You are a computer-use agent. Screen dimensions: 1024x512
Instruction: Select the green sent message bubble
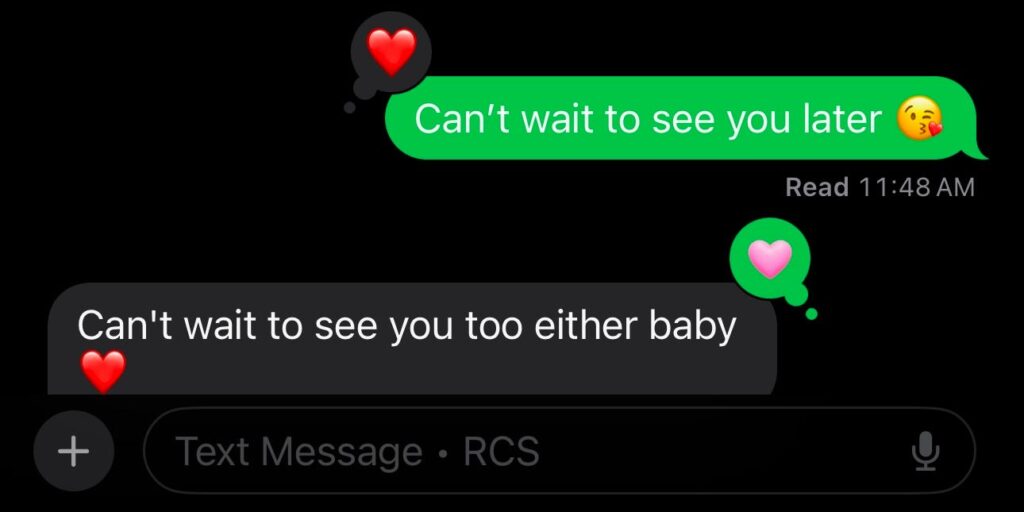685,118
